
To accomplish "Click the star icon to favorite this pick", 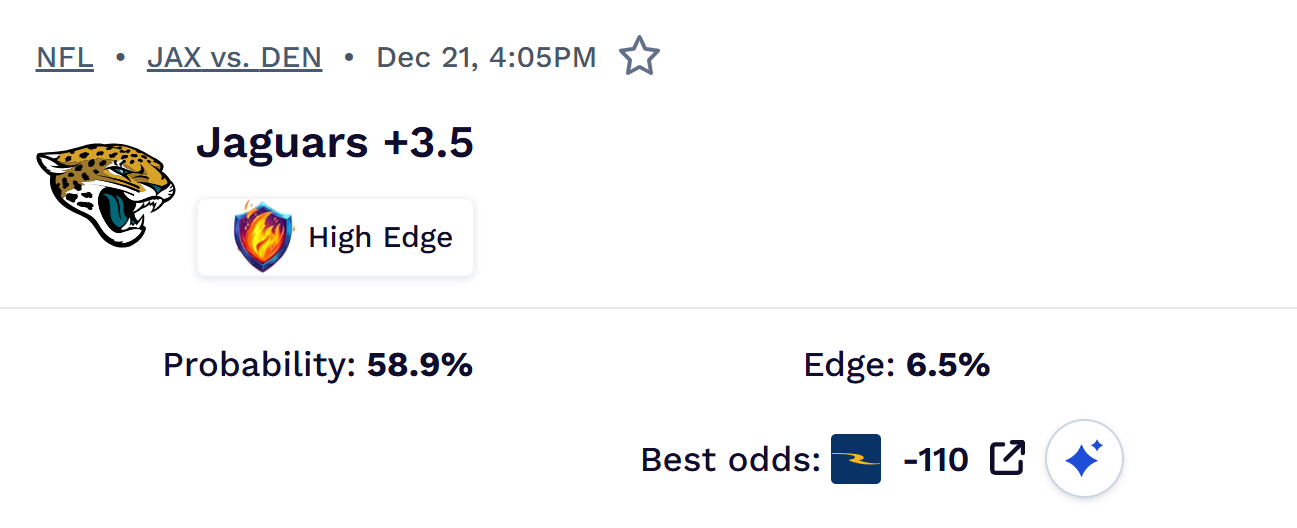I will coord(639,57).
